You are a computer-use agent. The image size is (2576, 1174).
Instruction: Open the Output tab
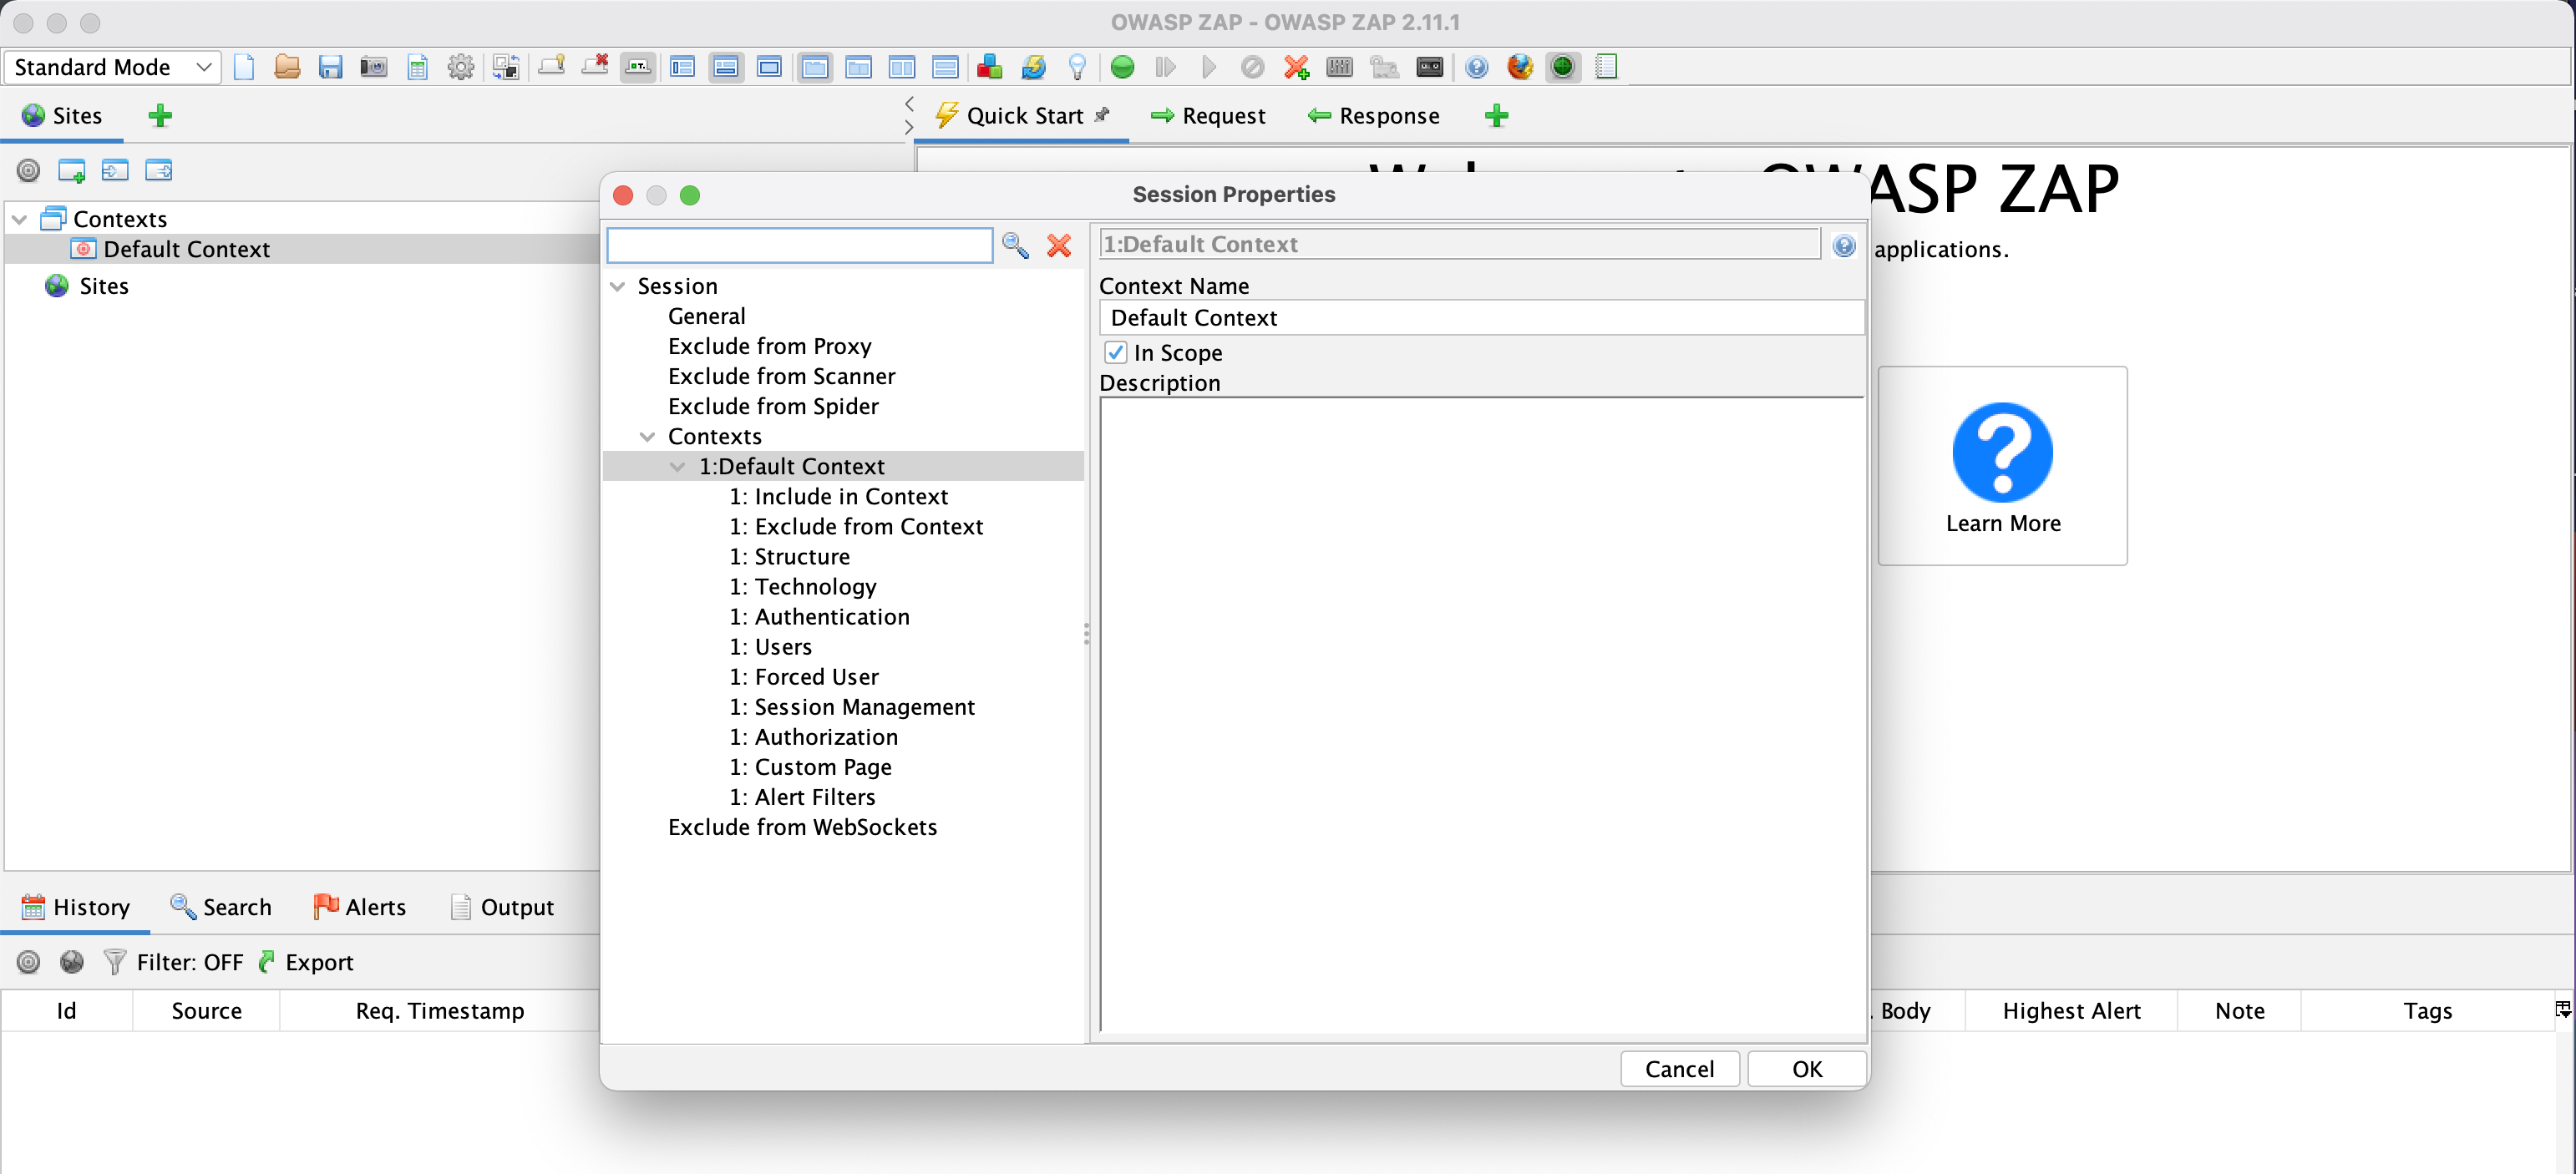click(502, 906)
